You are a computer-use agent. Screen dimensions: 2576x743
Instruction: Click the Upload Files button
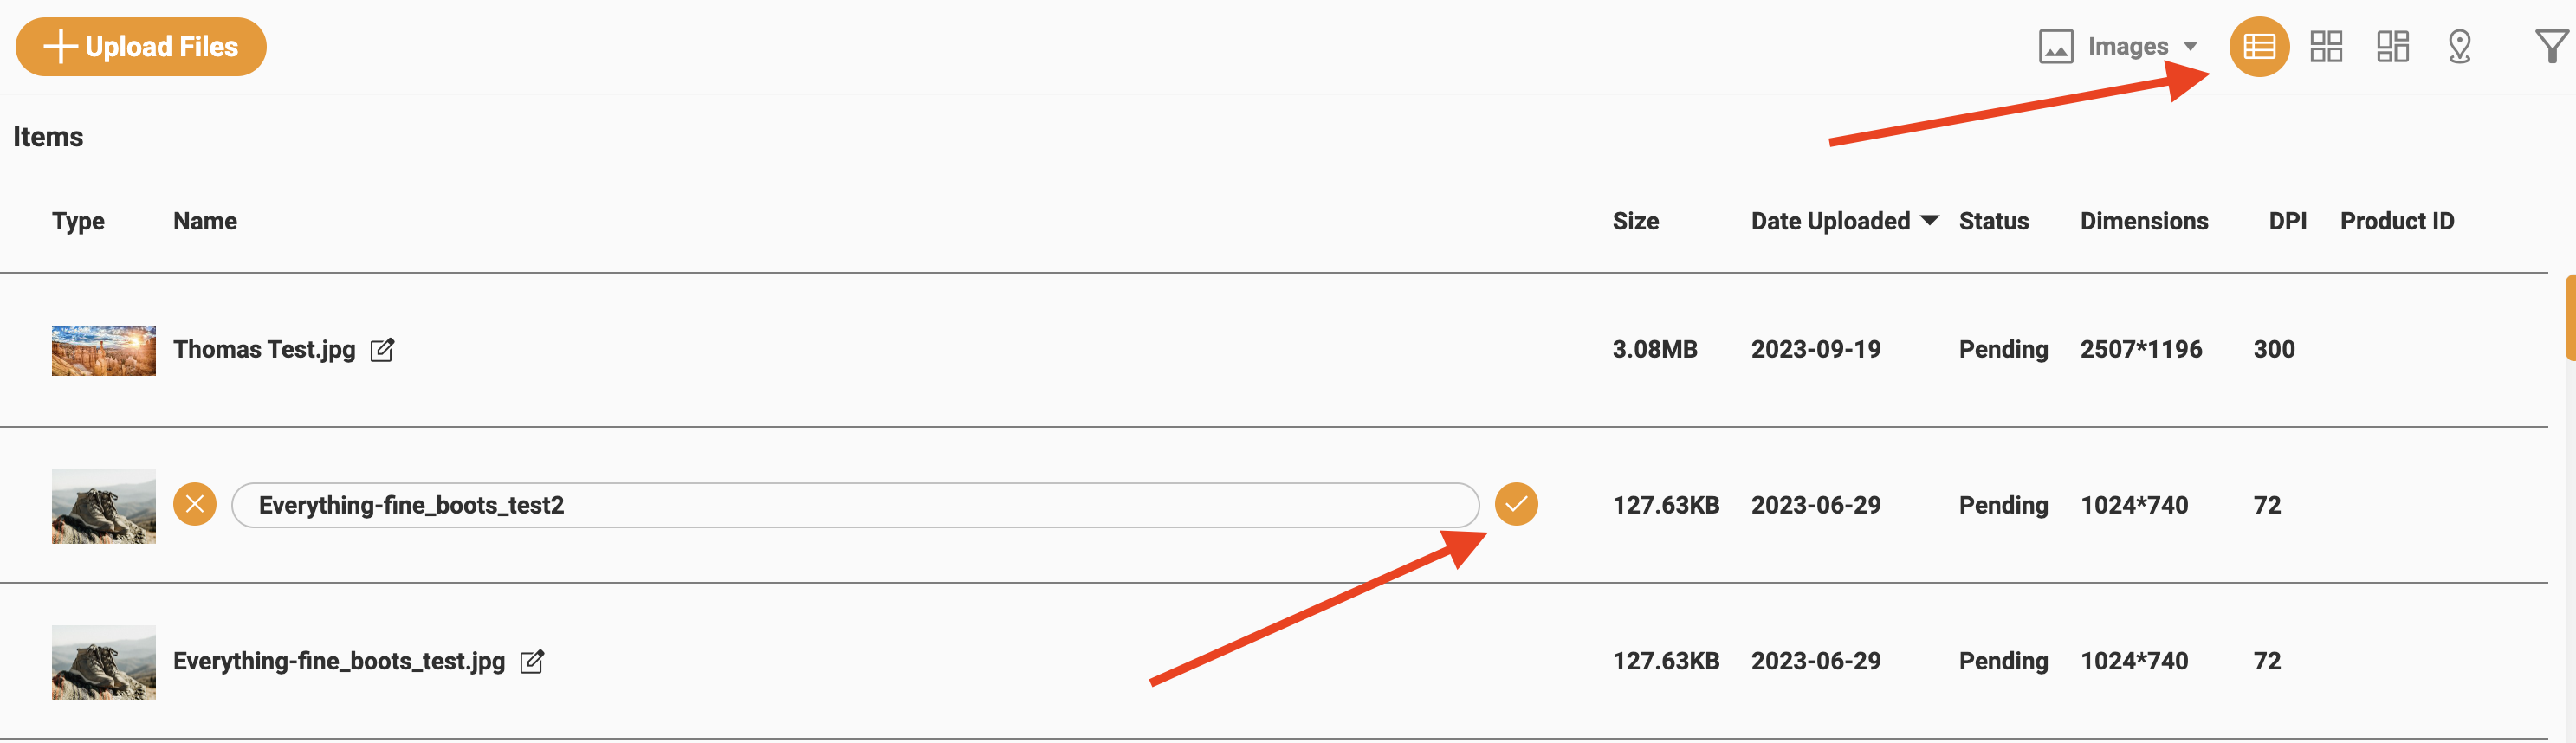pyautogui.click(x=141, y=47)
